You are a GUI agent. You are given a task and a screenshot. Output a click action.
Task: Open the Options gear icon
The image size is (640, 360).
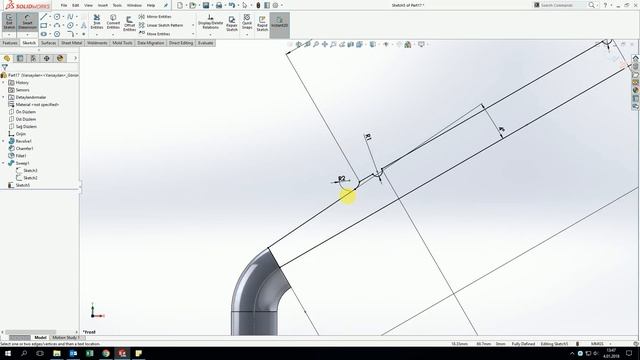(276, 5)
